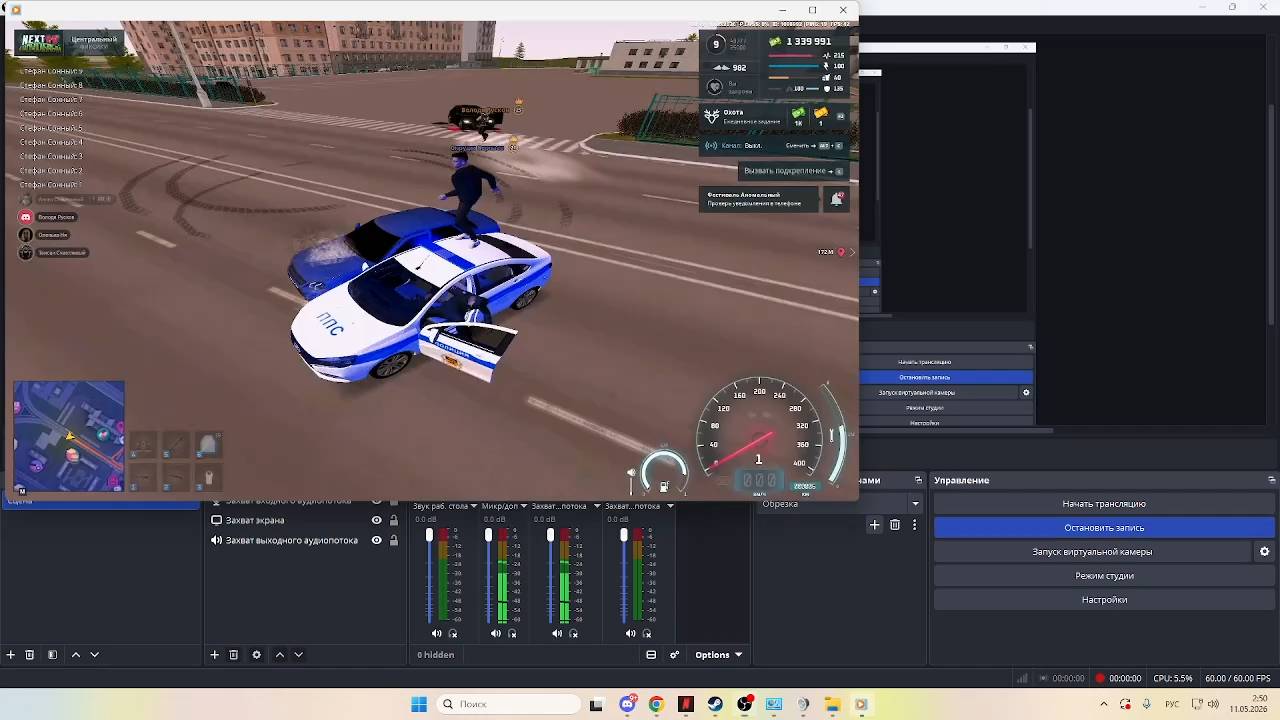Click the CPU: 5.5% status text
The width and height of the screenshot is (1280, 720).
(x=1173, y=679)
